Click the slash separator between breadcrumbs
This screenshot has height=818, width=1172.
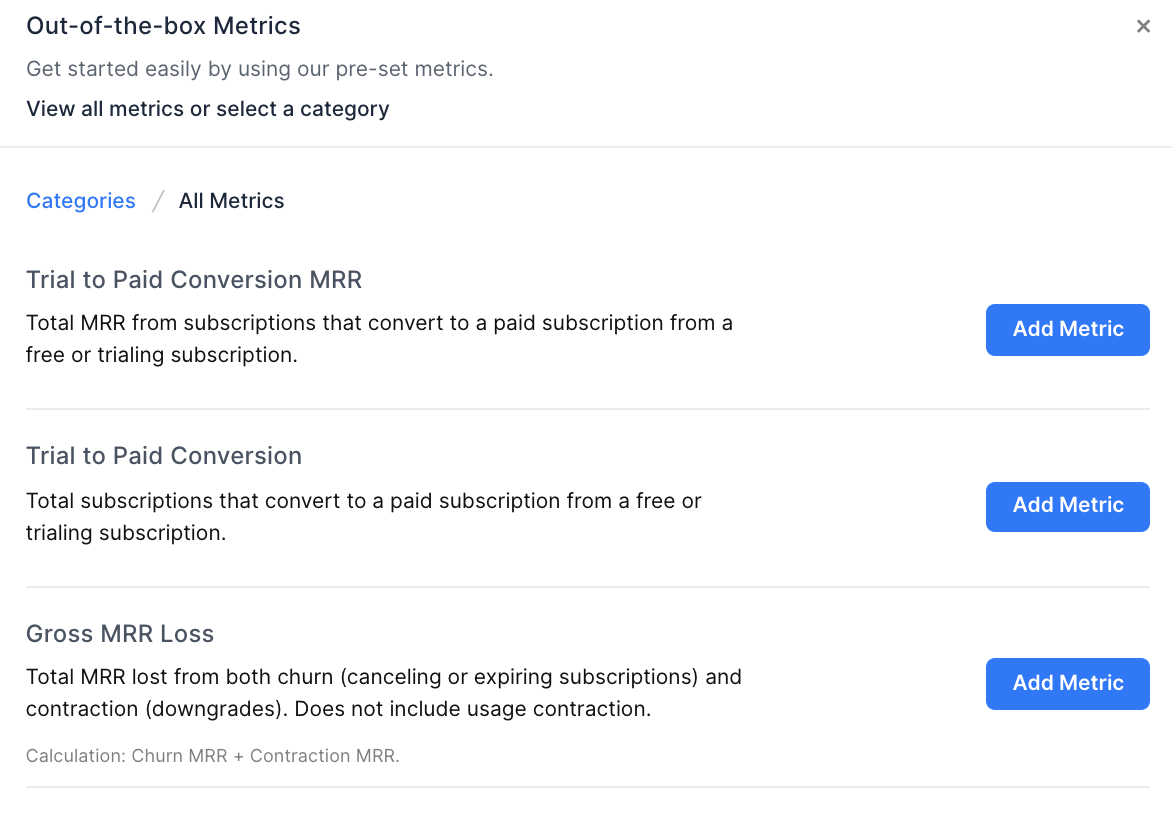click(157, 201)
